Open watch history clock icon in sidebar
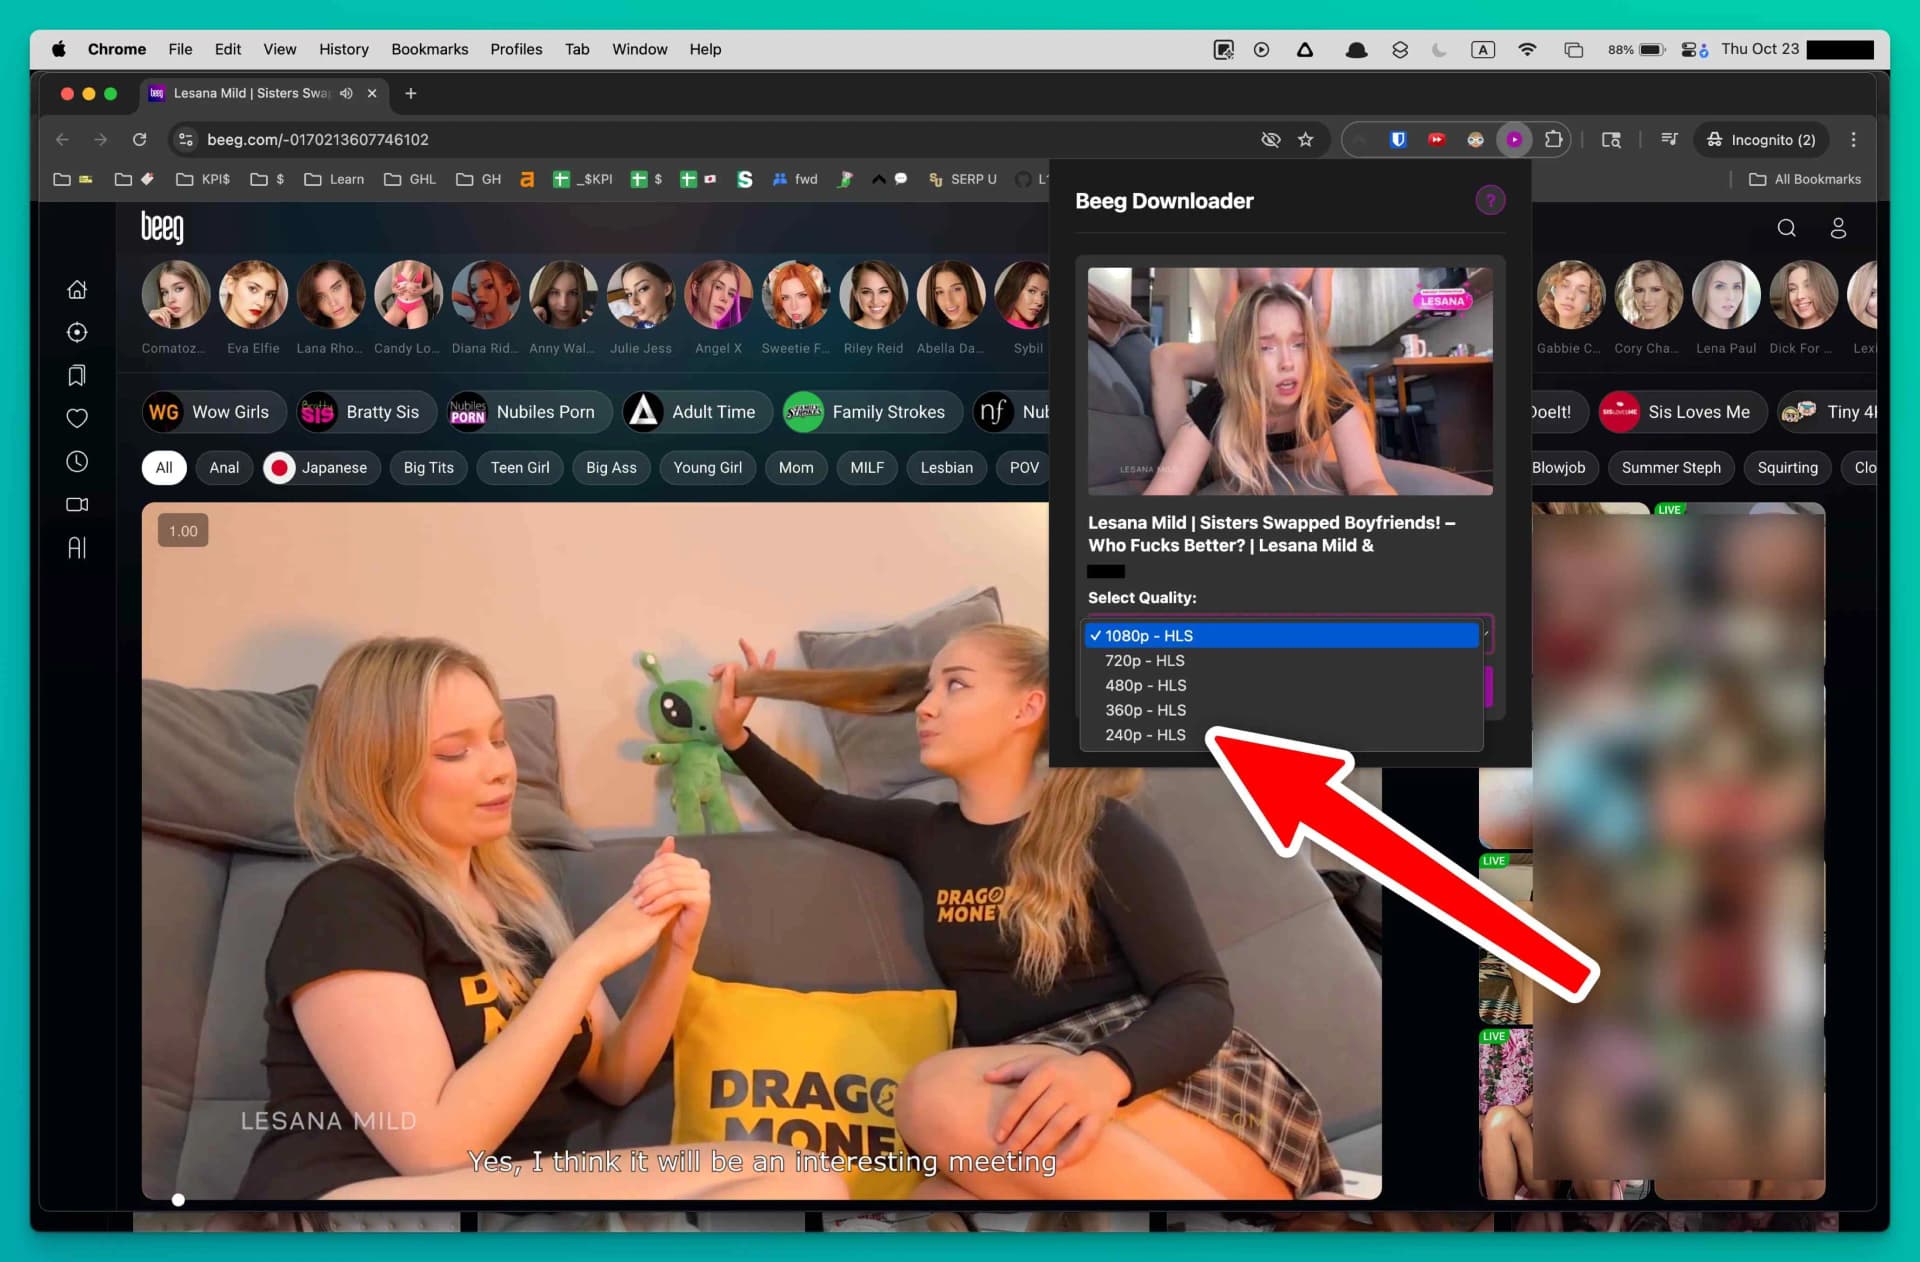The width and height of the screenshot is (1920, 1262). click(x=77, y=461)
